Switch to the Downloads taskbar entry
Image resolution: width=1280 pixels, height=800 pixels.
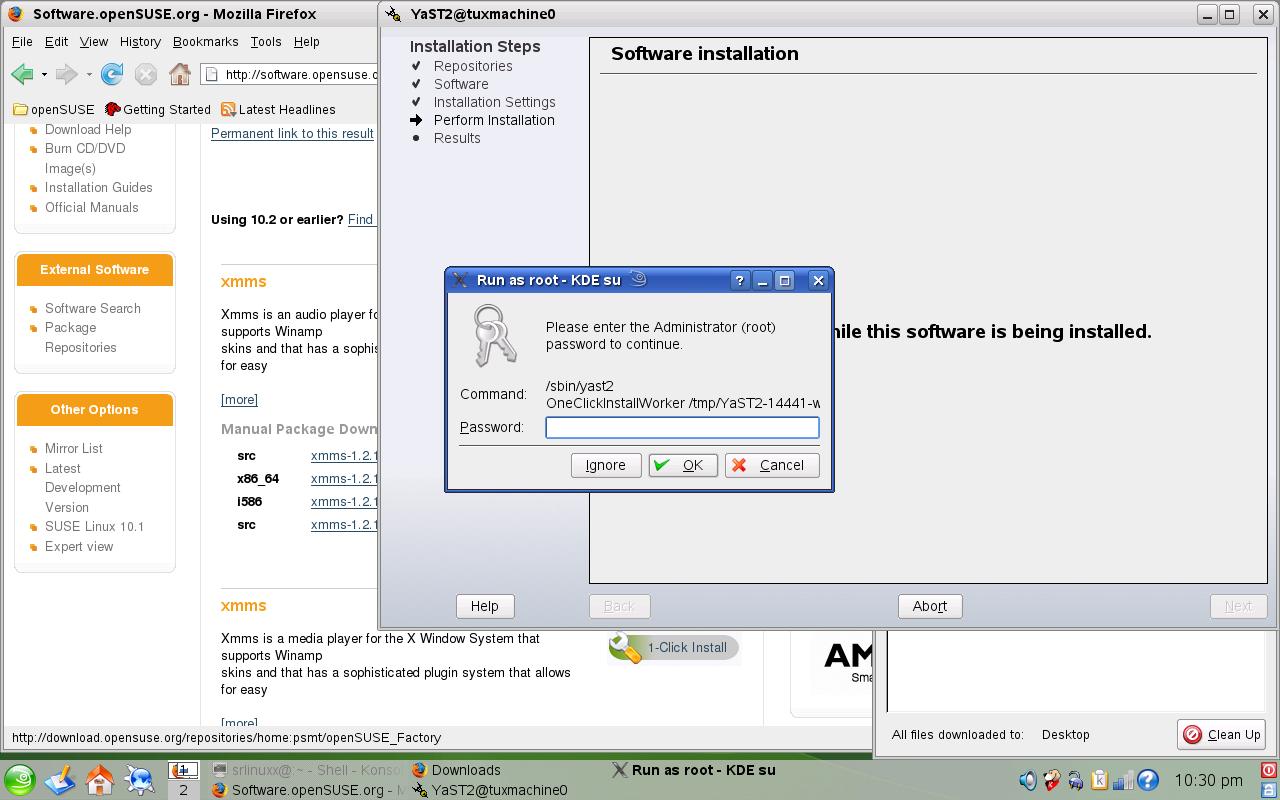coord(456,770)
